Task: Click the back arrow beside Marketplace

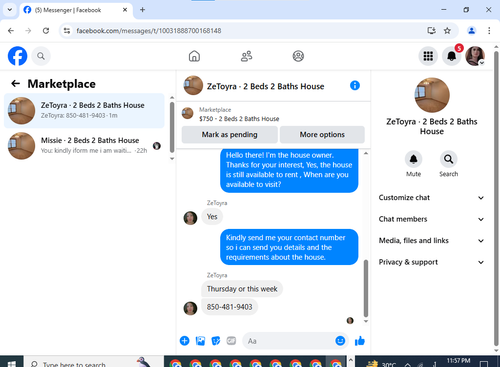Action: pyautogui.click(x=16, y=83)
